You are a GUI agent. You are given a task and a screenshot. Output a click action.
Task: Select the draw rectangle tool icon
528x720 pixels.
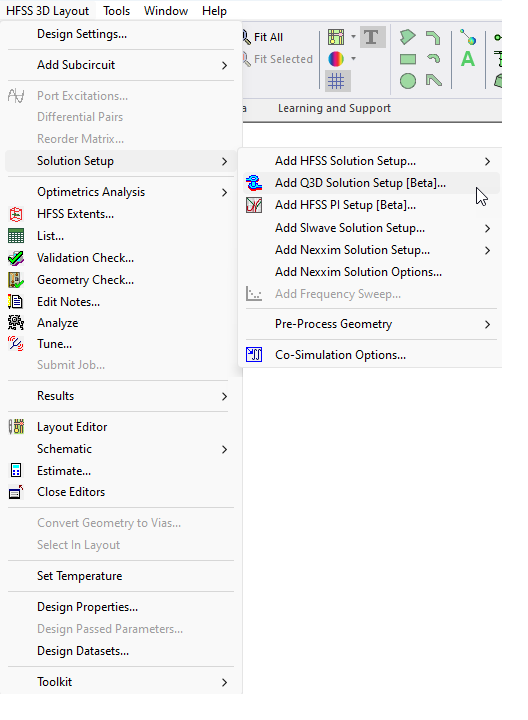[x=408, y=59]
